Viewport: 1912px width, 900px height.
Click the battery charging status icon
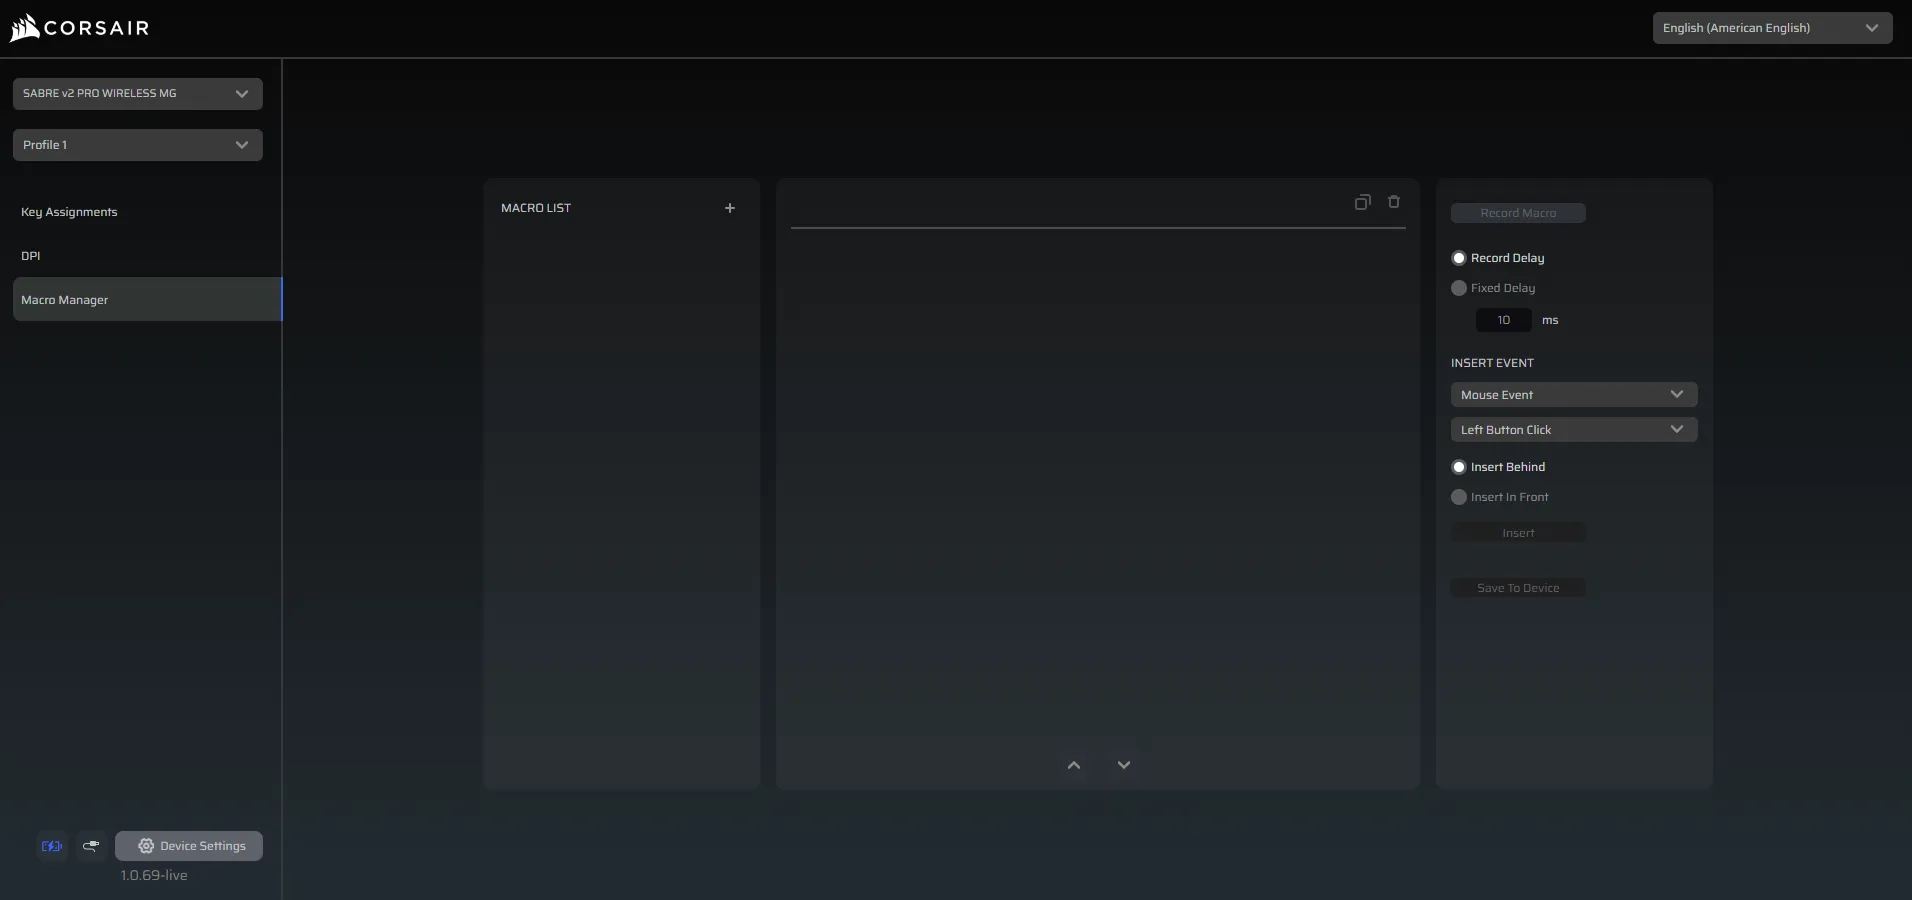point(52,846)
